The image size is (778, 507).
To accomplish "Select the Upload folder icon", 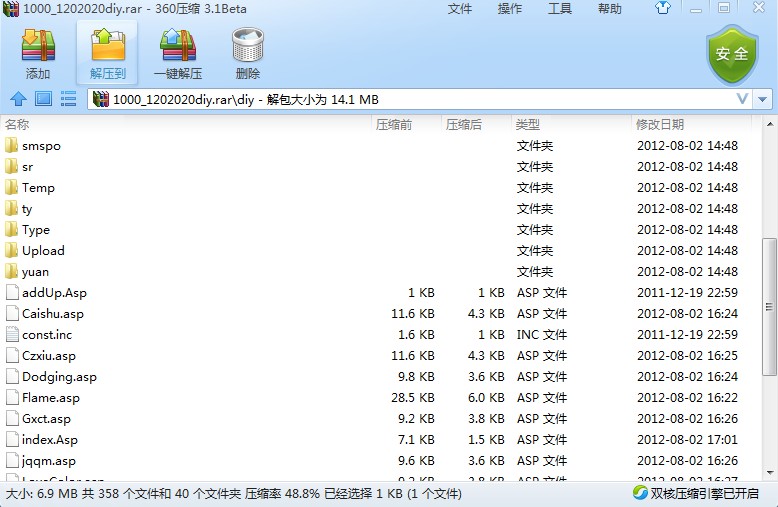I will tap(12, 251).
